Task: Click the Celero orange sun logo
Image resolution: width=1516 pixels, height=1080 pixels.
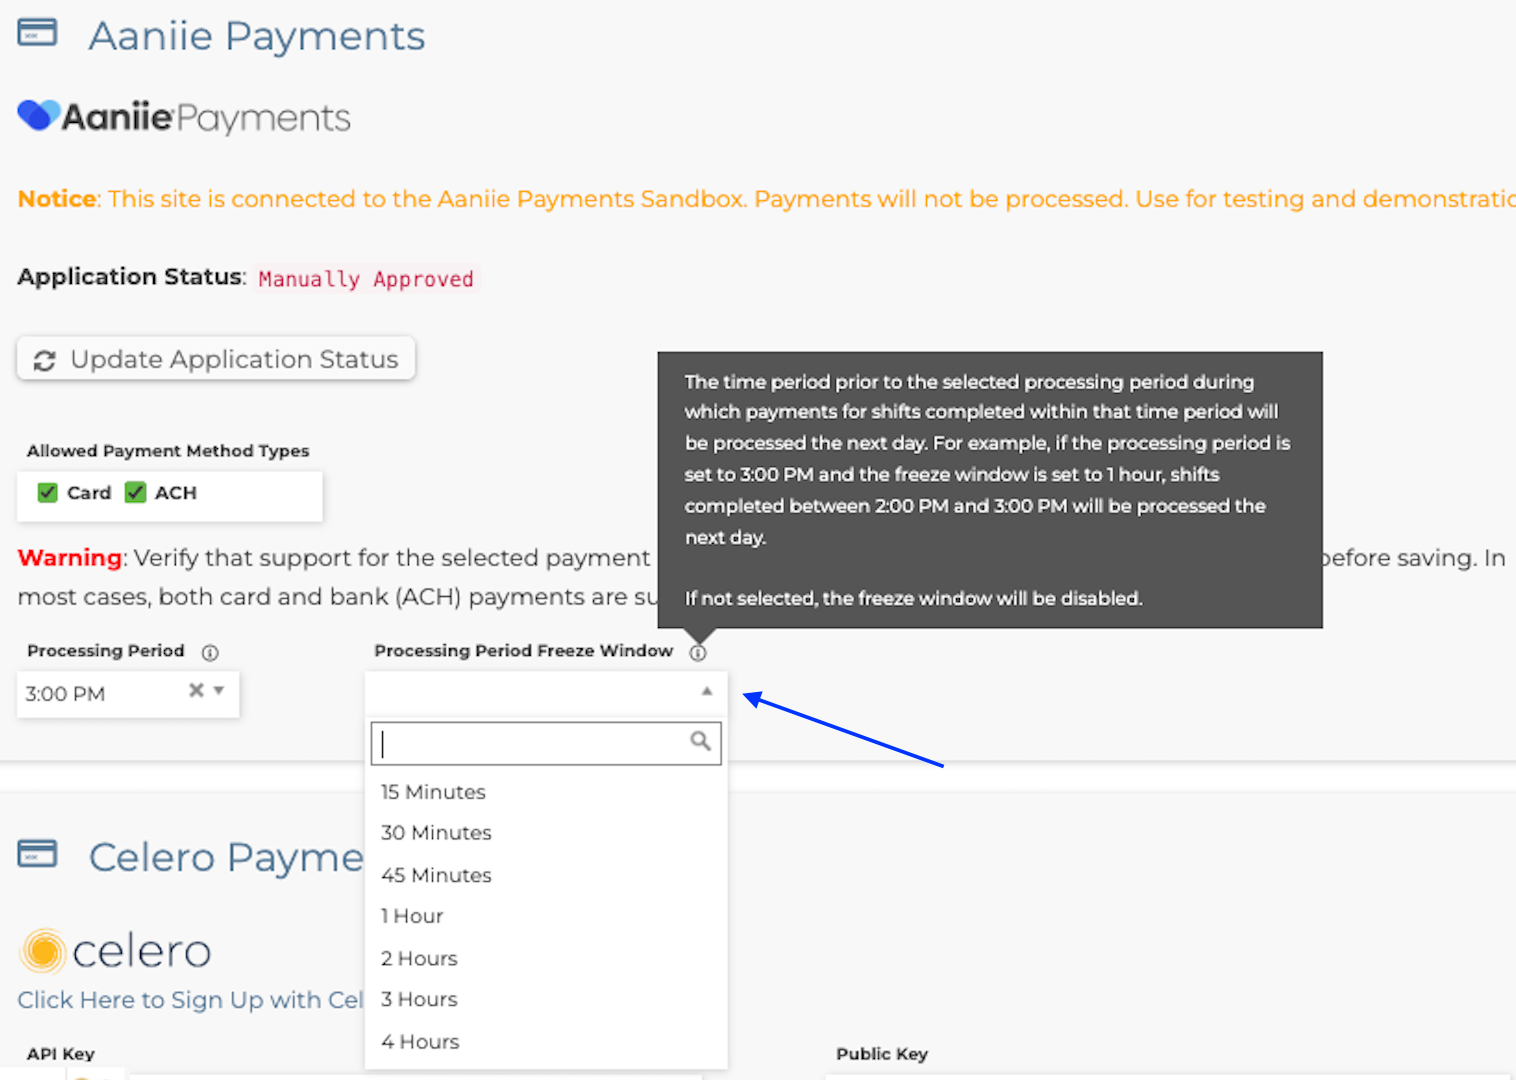Action: click(x=43, y=950)
